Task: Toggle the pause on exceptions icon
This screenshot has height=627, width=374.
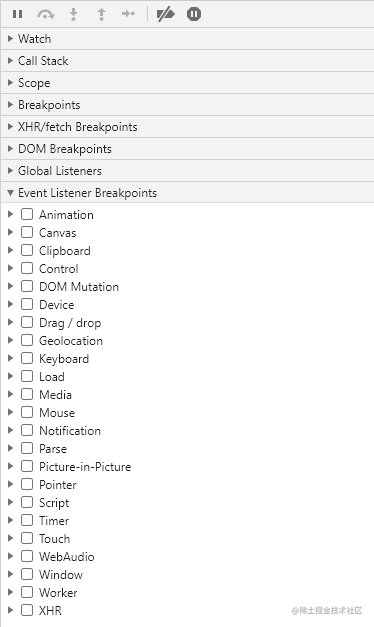Action: pos(194,14)
